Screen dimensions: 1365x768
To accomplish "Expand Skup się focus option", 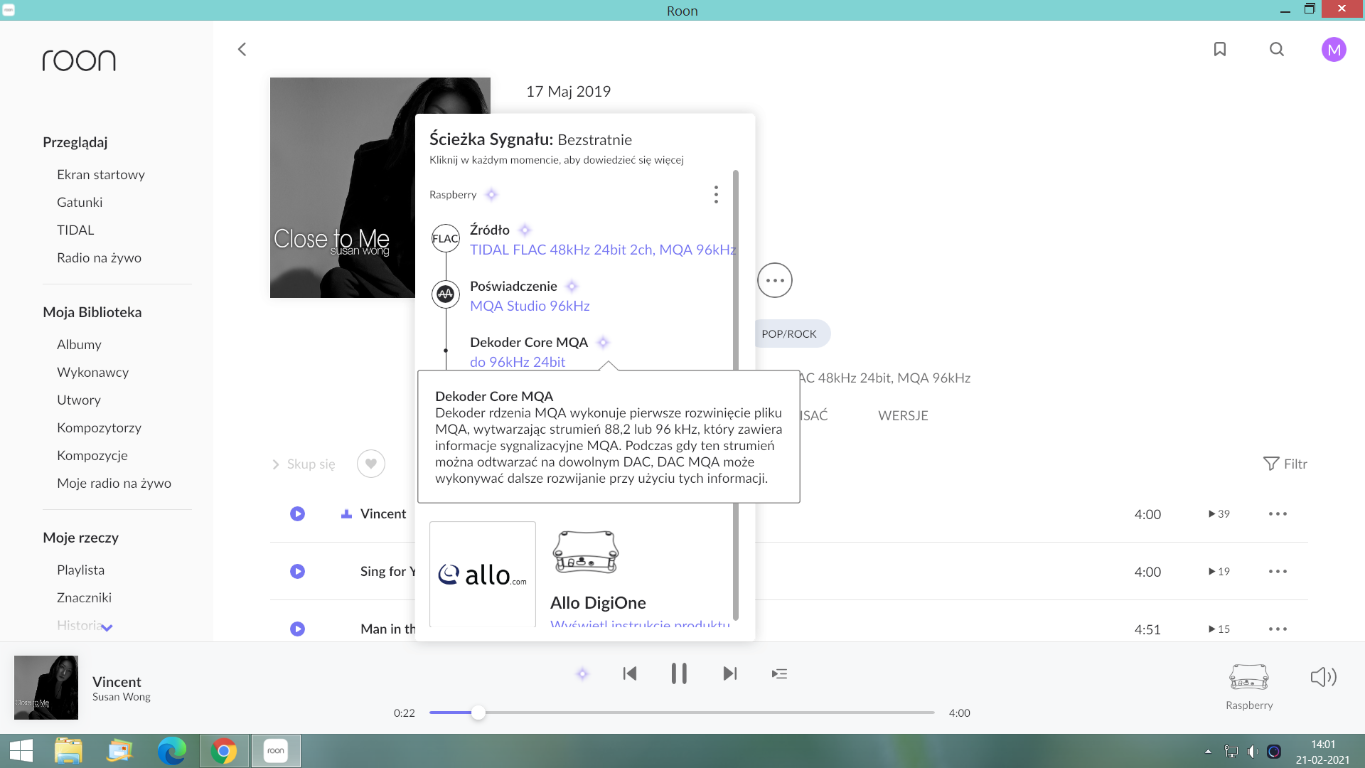I will pyautogui.click(x=303, y=464).
